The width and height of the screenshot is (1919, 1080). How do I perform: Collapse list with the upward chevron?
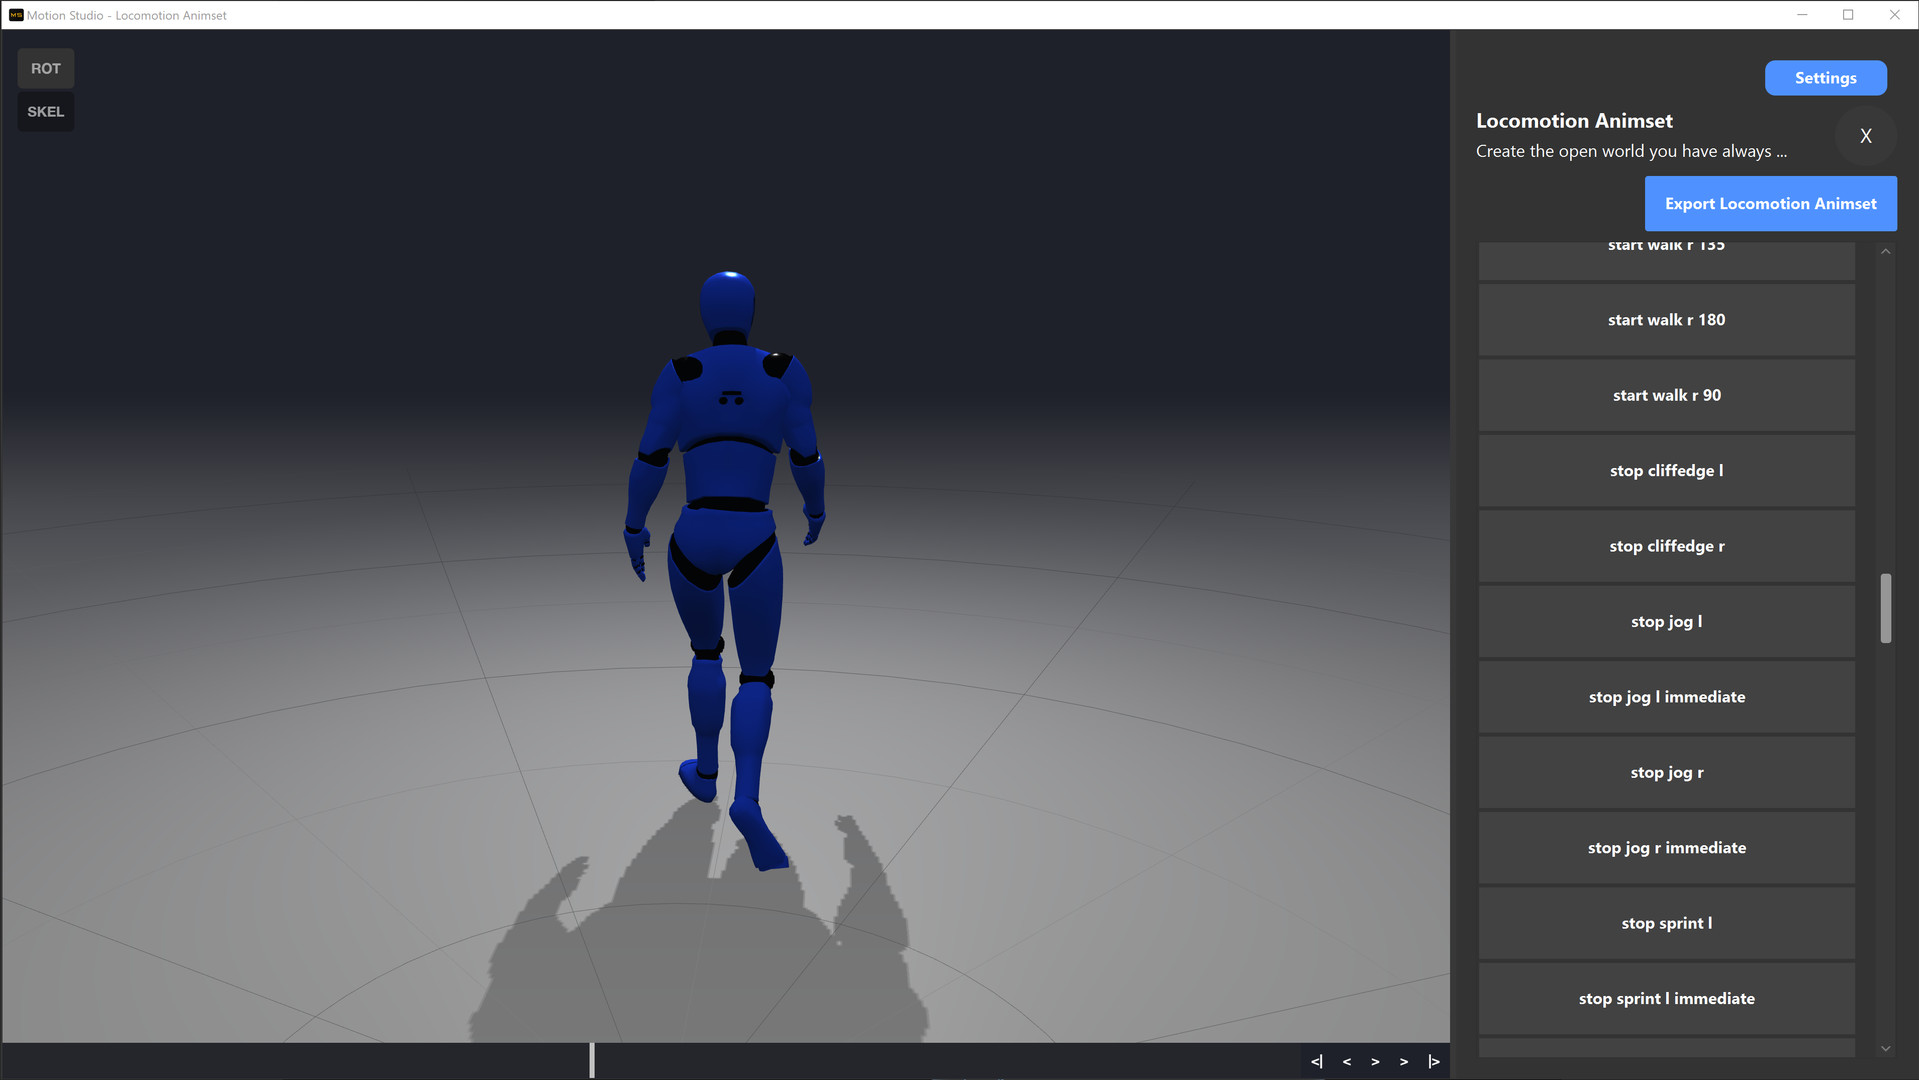click(x=1886, y=251)
